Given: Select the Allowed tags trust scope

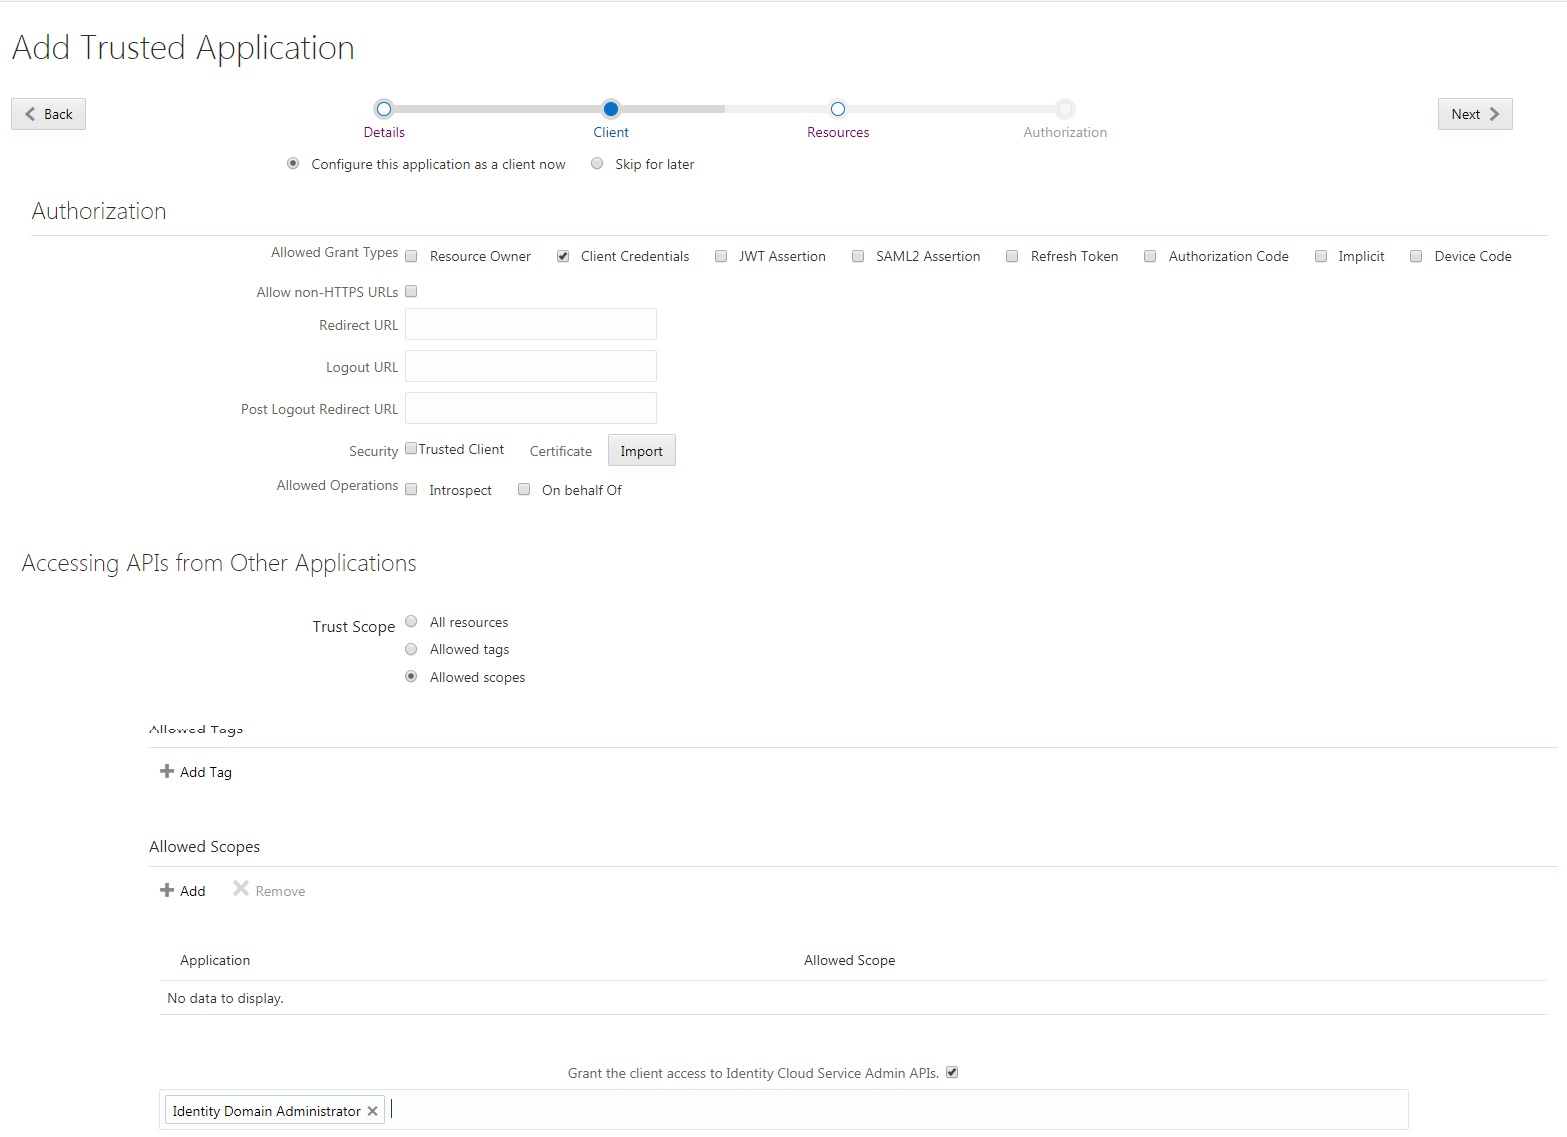Looking at the screenshot, I should 411,648.
